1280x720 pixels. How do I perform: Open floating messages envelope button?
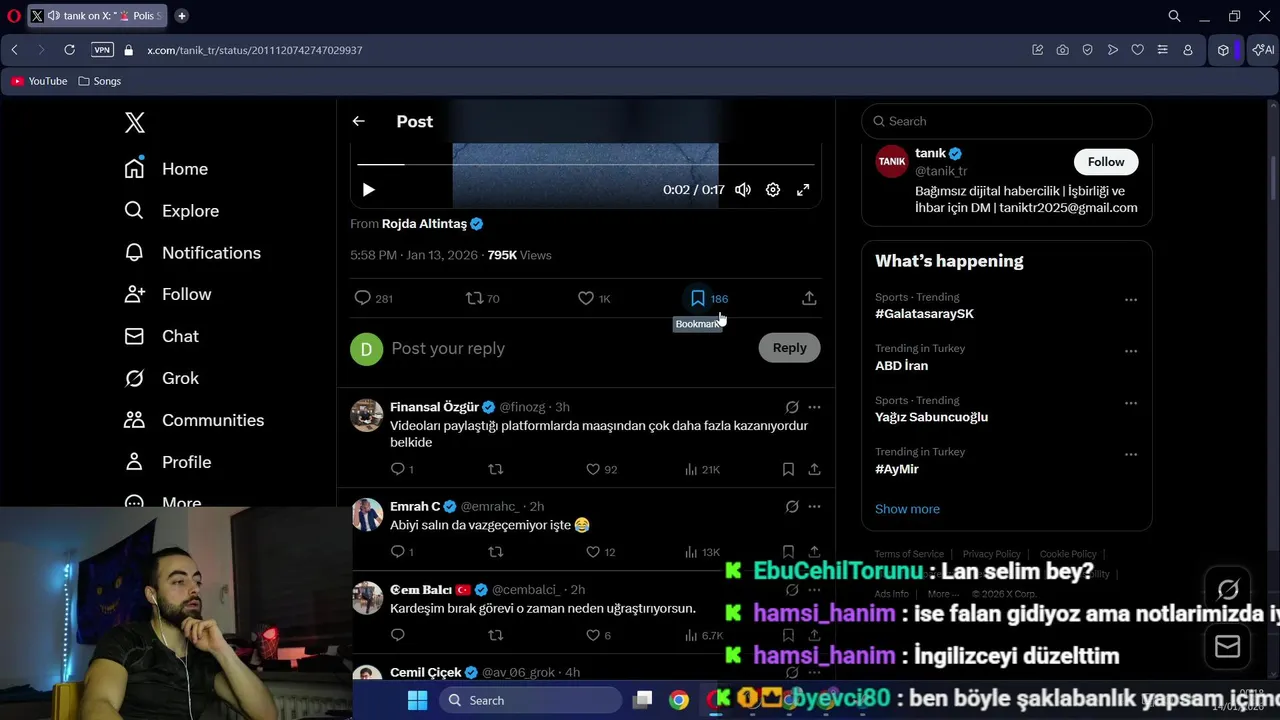(x=1228, y=647)
